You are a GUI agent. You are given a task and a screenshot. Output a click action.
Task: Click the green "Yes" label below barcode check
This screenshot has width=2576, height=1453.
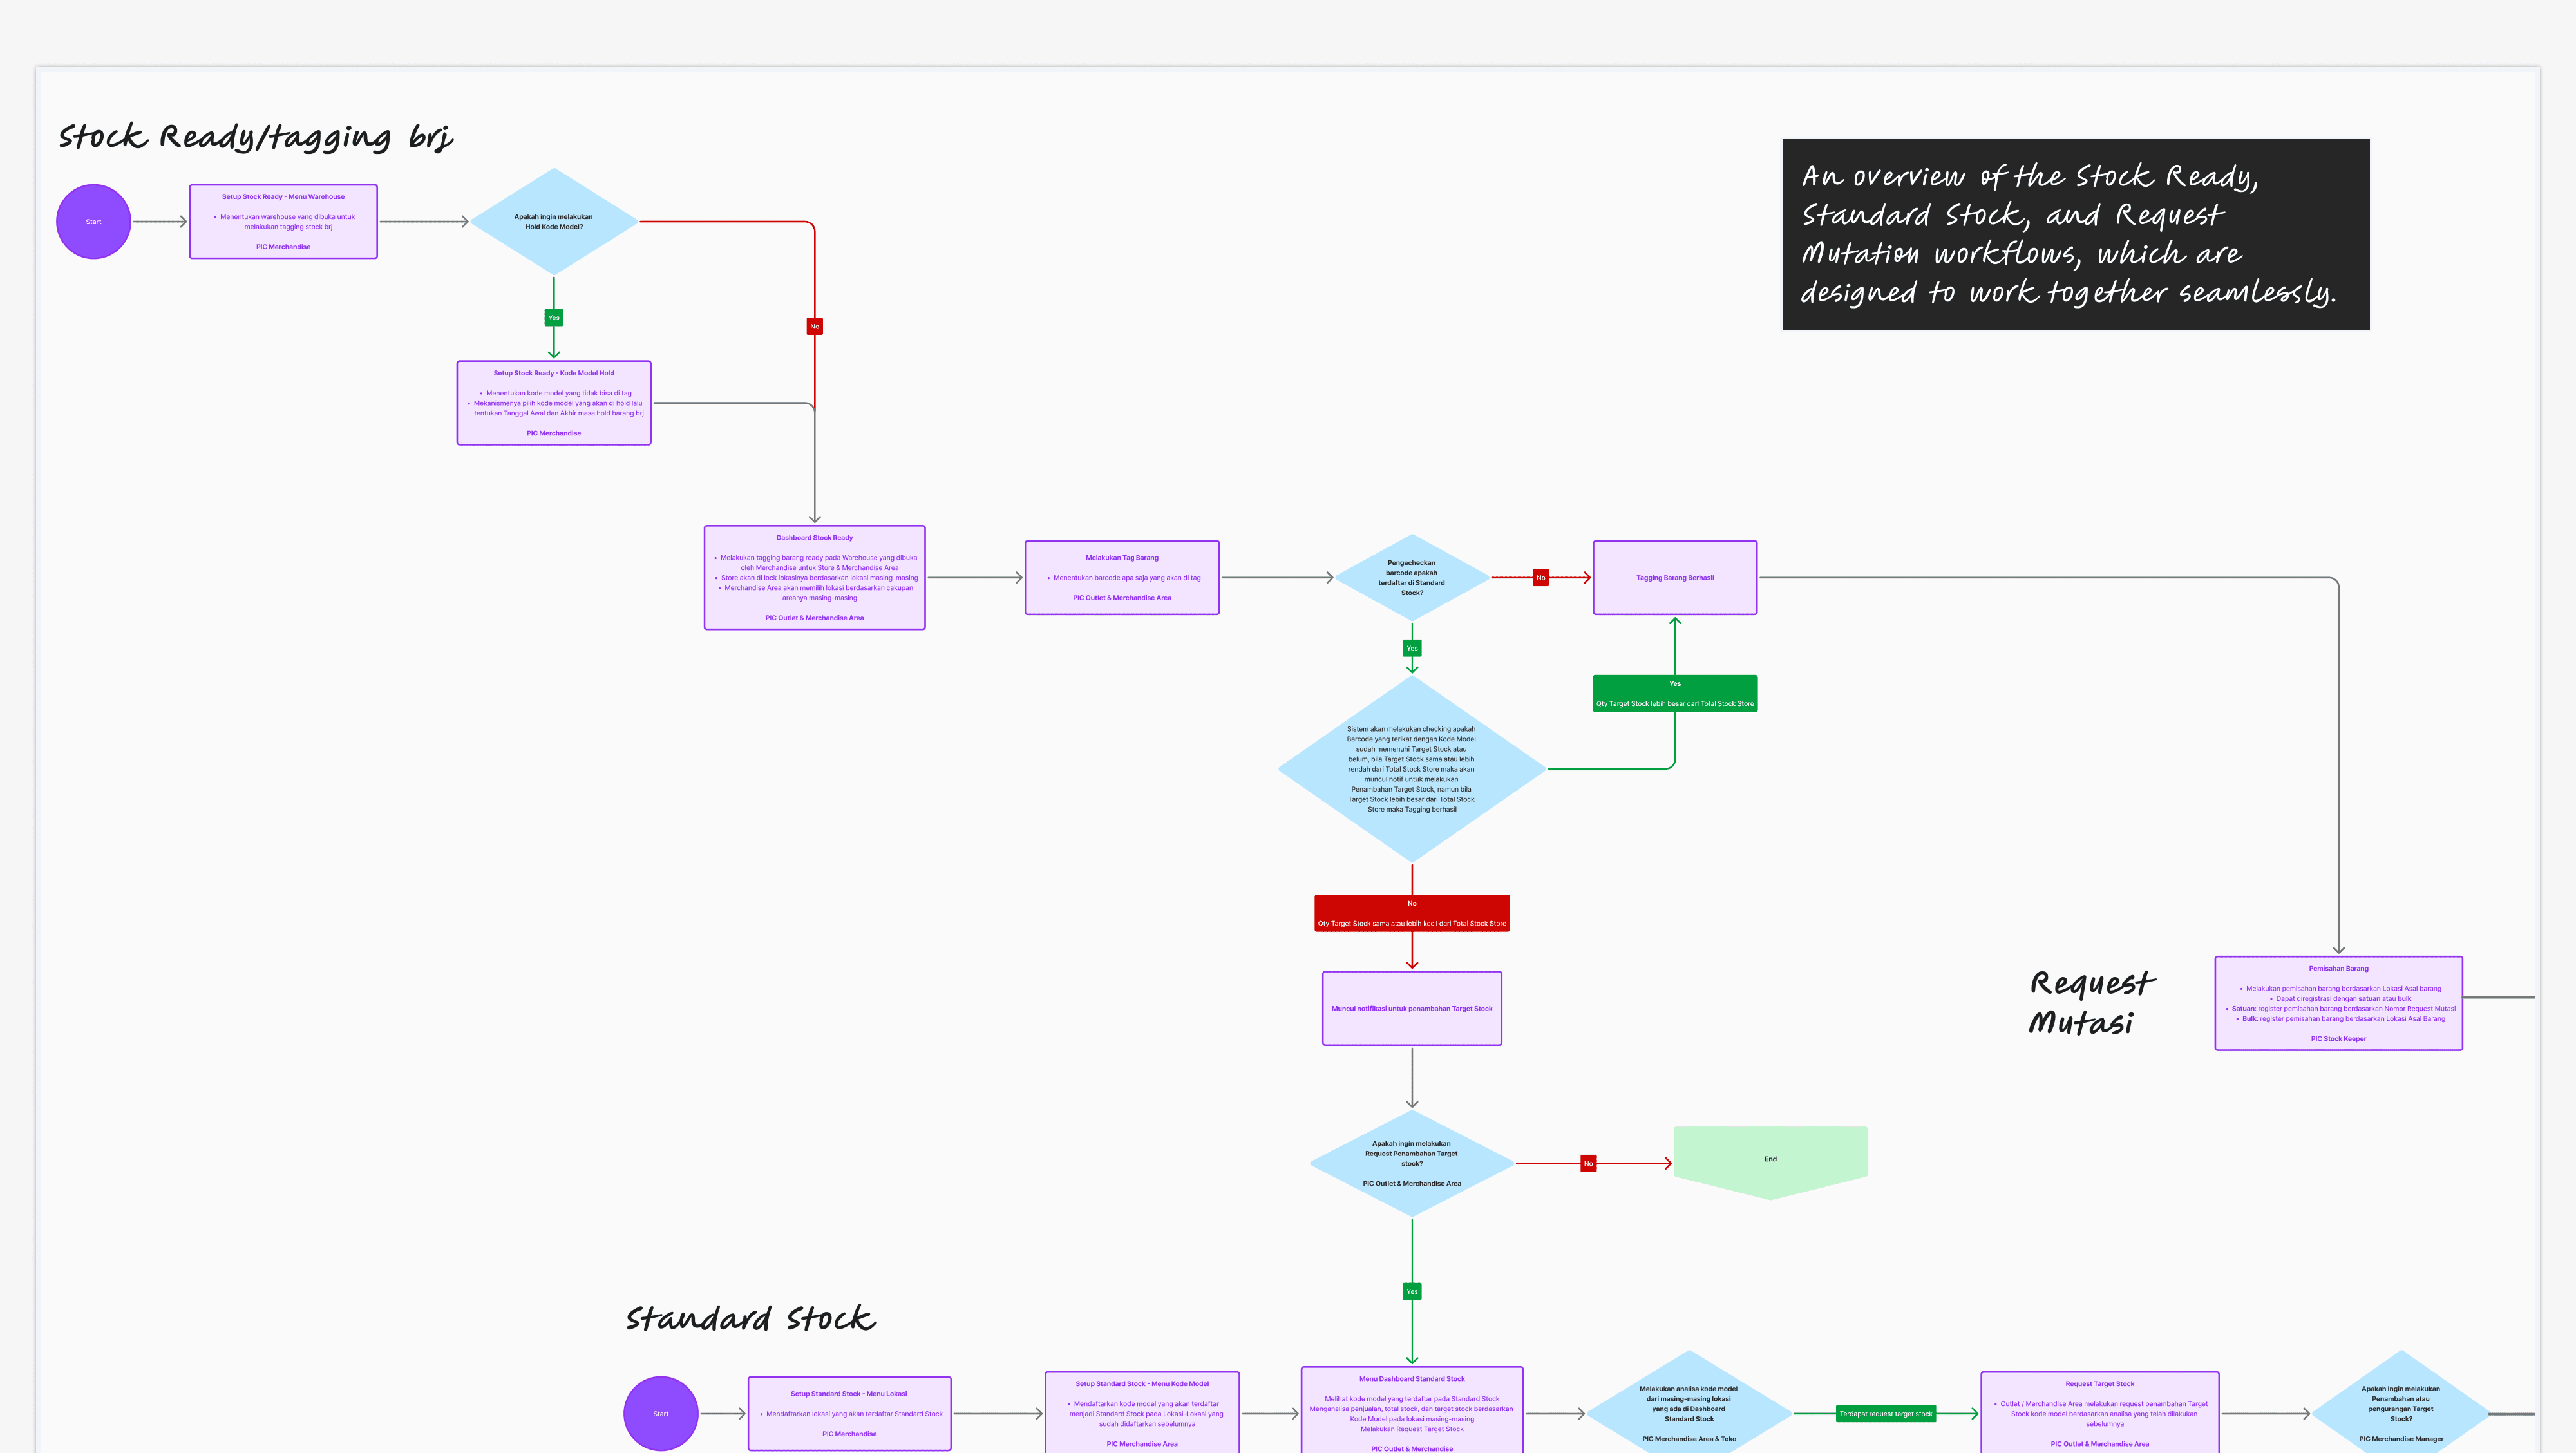pyautogui.click(x=1411, y=648)
